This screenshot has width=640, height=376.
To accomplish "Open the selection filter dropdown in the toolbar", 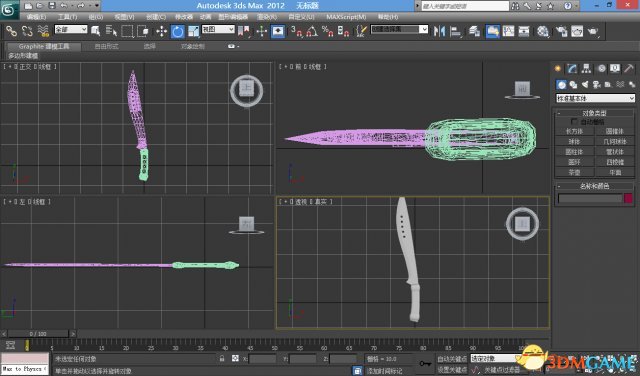I will [71, 29].
